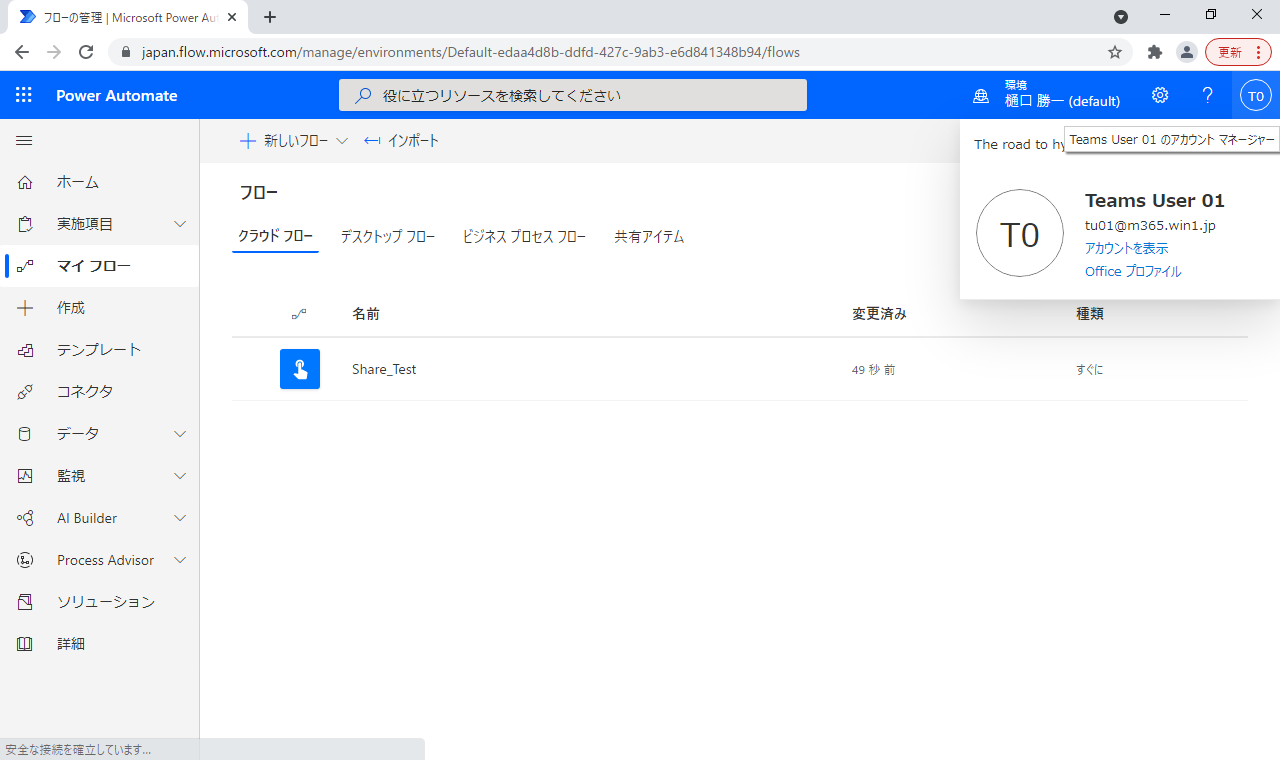Click the 作成 plus icon
Screen dimensions: 1280x760
click(25, 308)
